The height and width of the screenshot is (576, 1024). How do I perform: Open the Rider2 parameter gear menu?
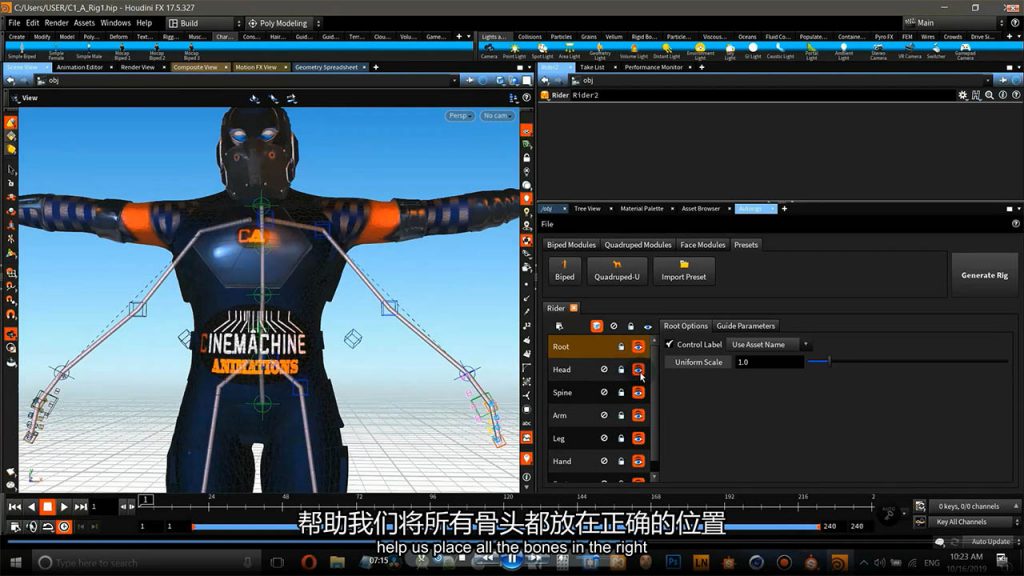(x=963, y=95)
